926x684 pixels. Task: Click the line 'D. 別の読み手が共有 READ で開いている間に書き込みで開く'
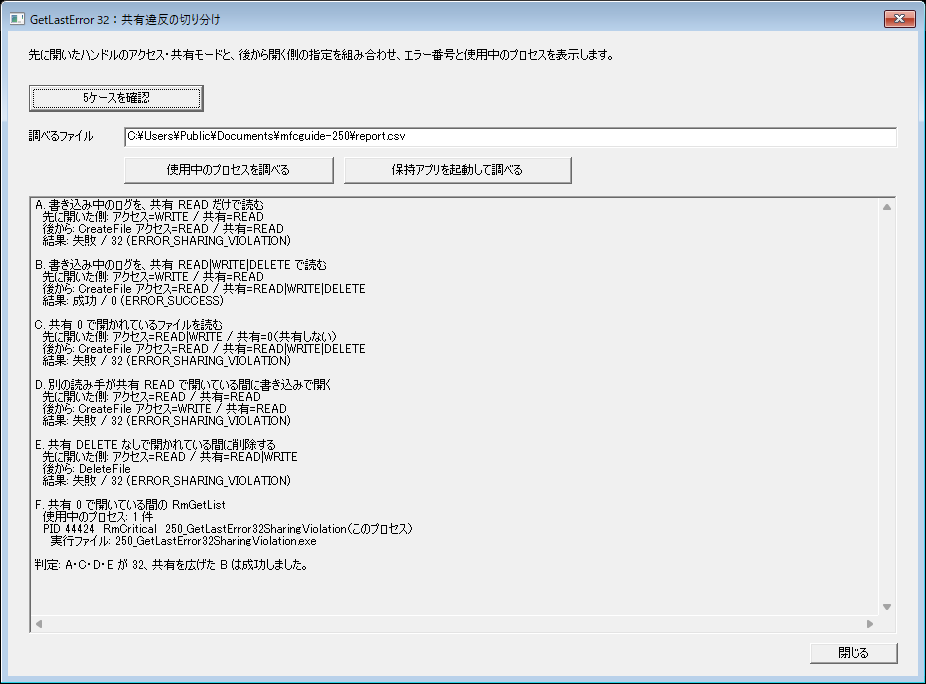click(x=183, y=385)
